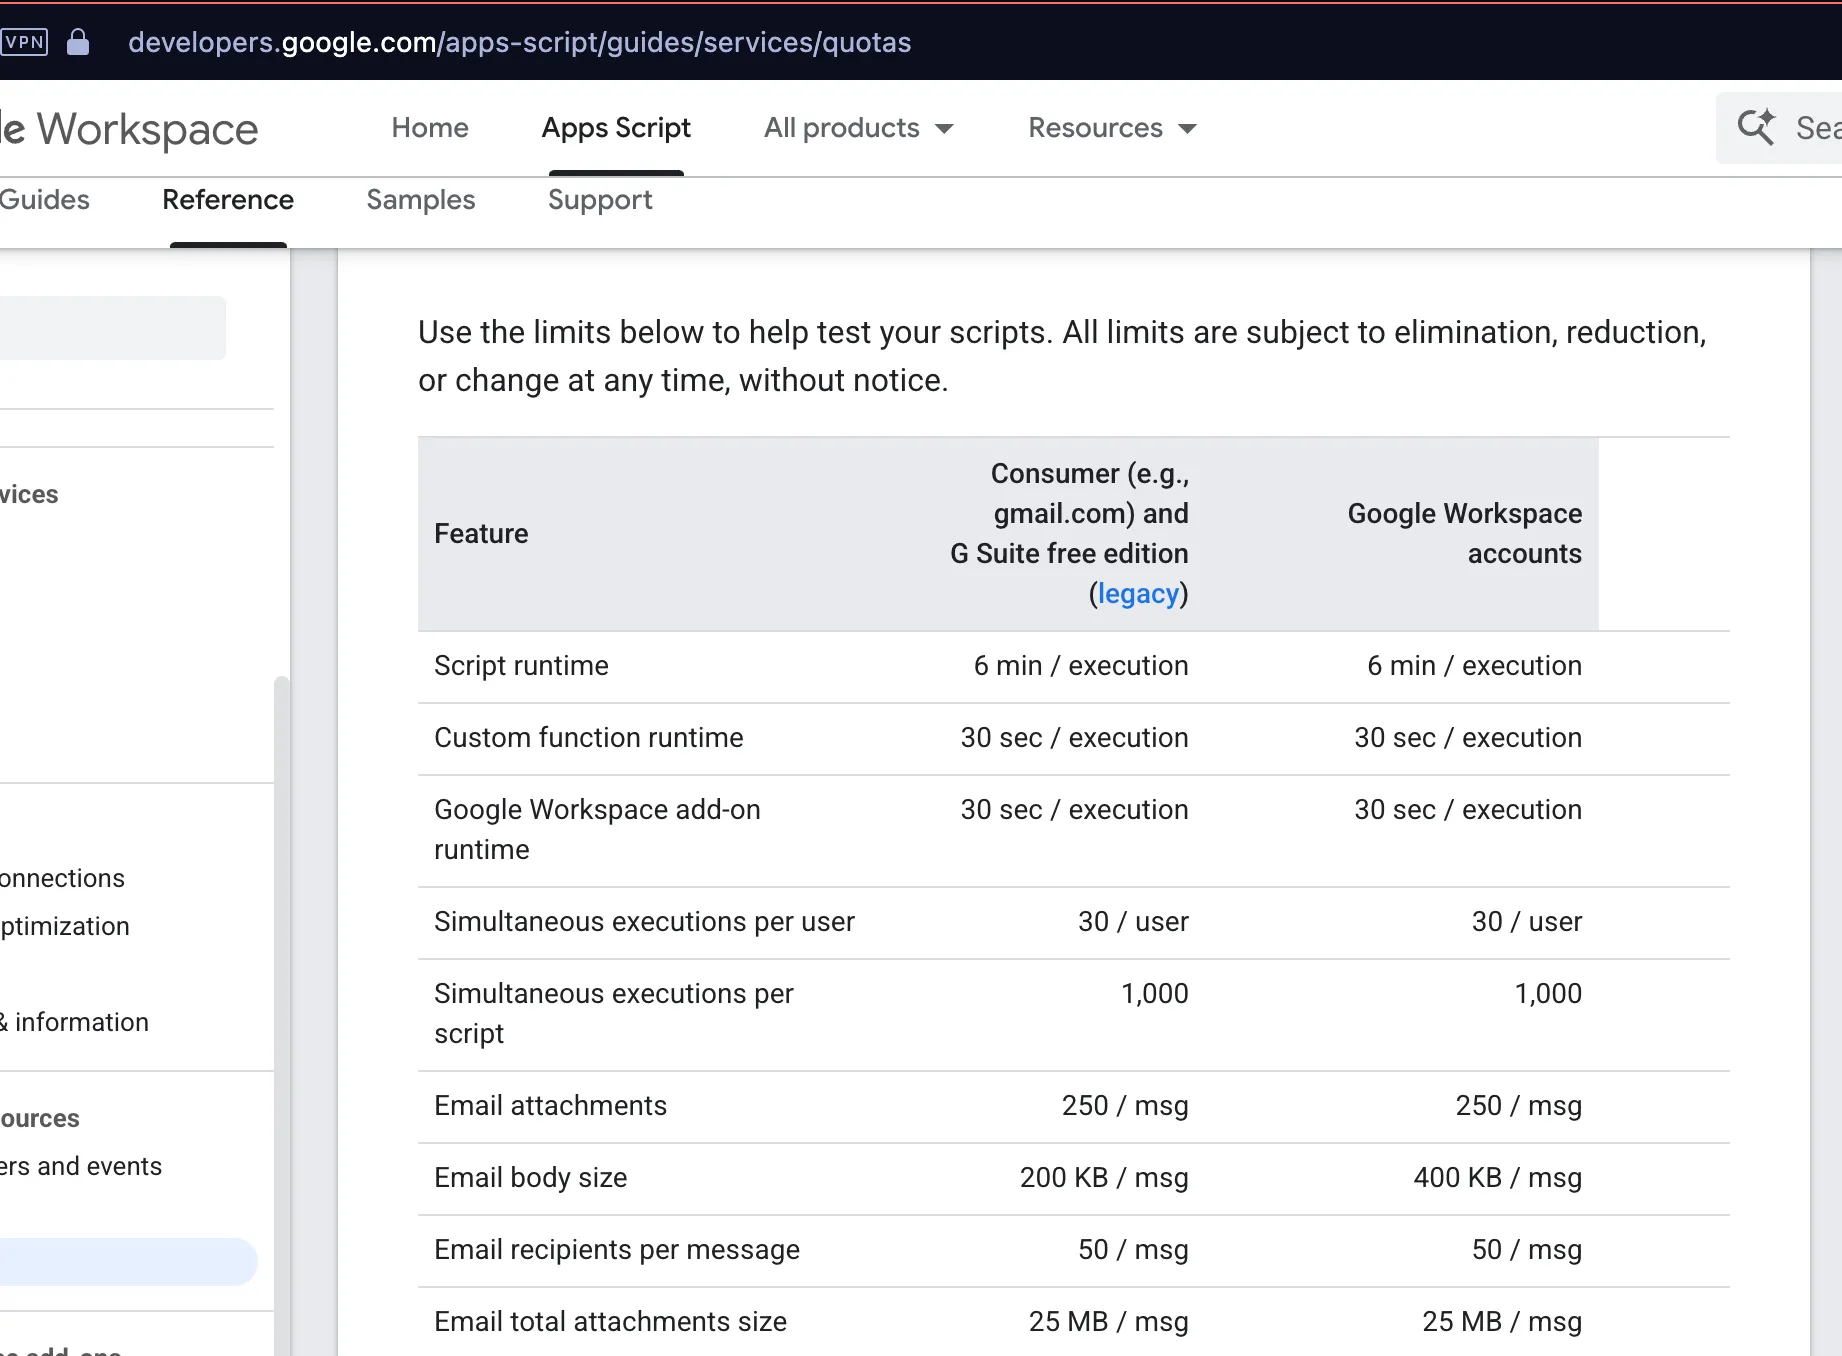Click the left sidebar vertical scrollbar
The width and height of the screenshot is (1842, 1356).
[x=282, y=900]
